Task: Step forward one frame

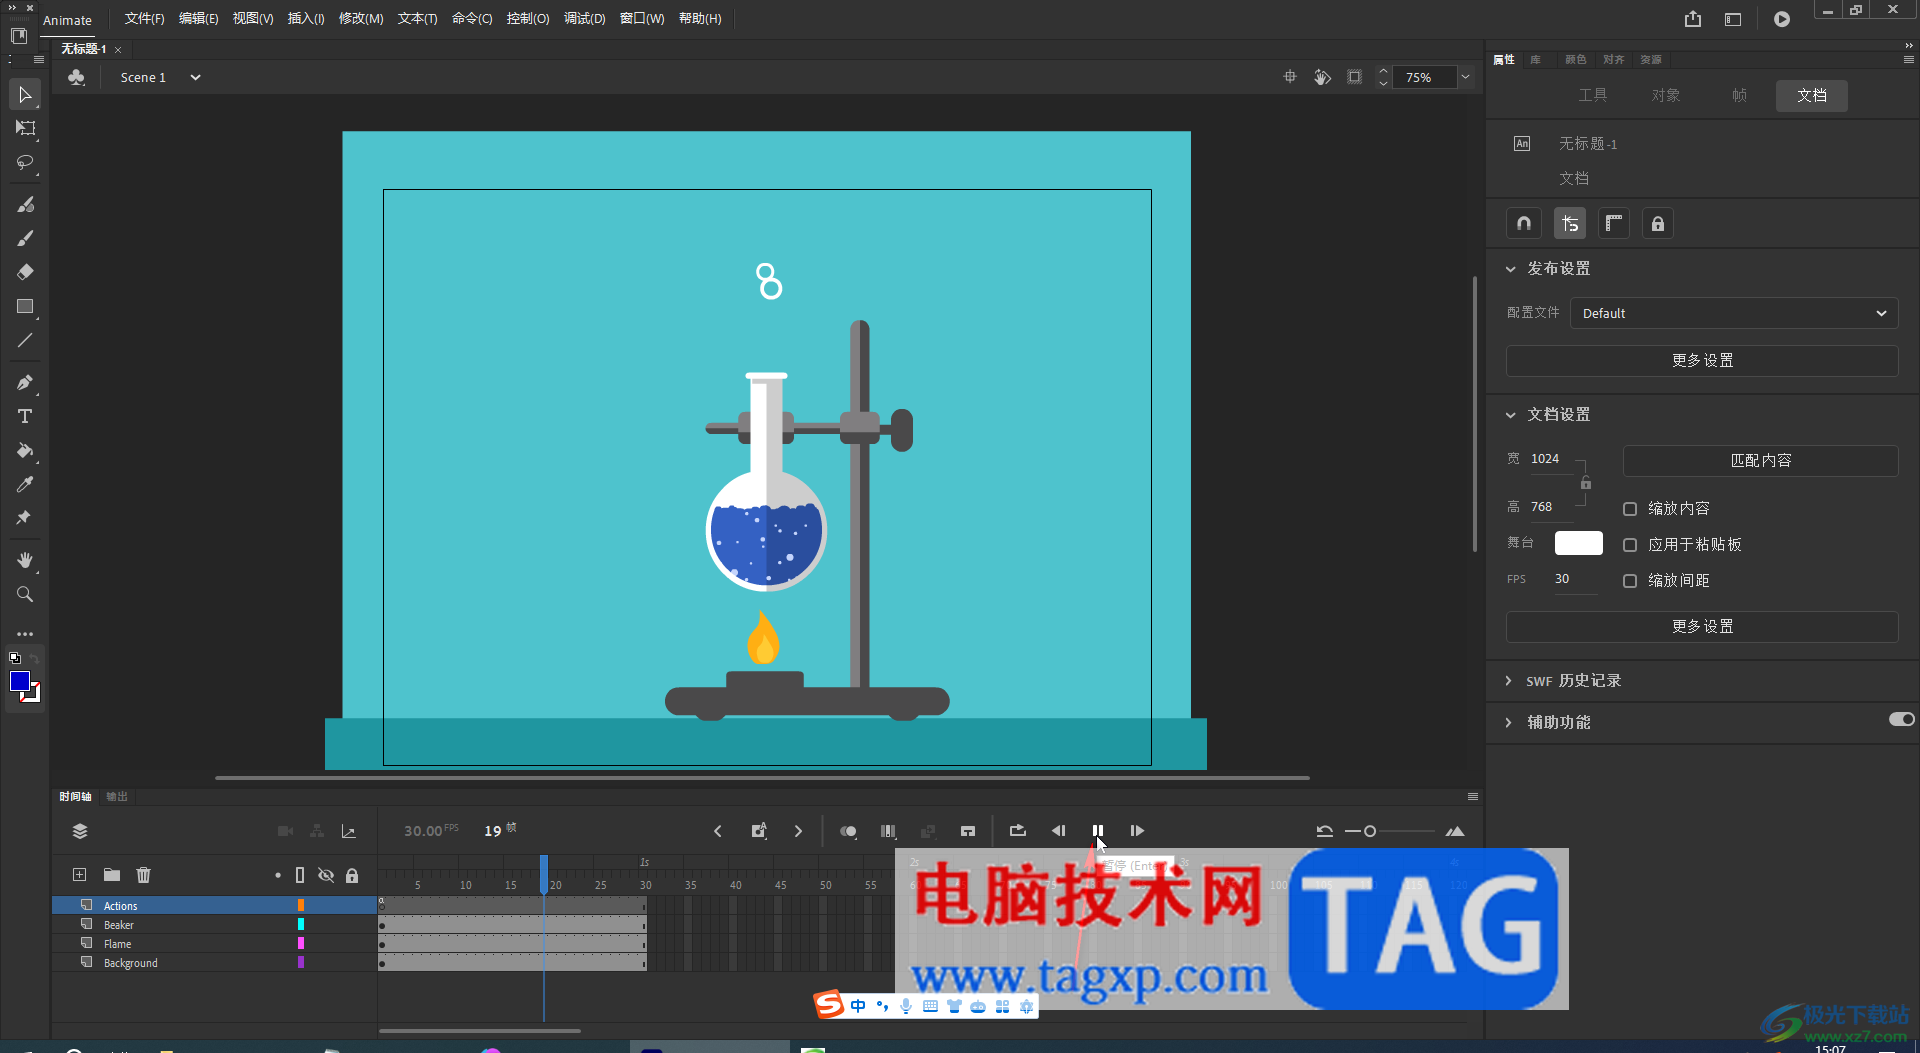Action: [x=1137, y=831]
